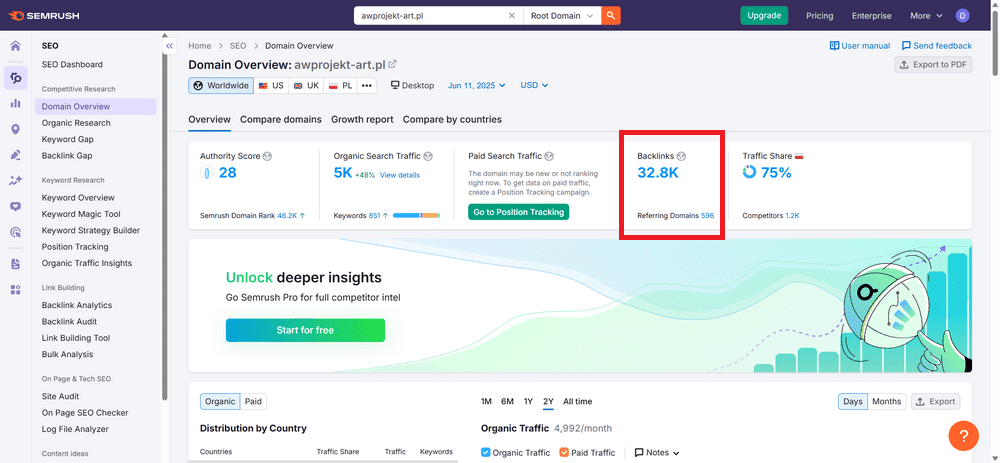Image resolution: width=1000 pixels, height=463 pixels.
Task: Click globe icon beside Organic Search Traffic
Action: [428, 156]
